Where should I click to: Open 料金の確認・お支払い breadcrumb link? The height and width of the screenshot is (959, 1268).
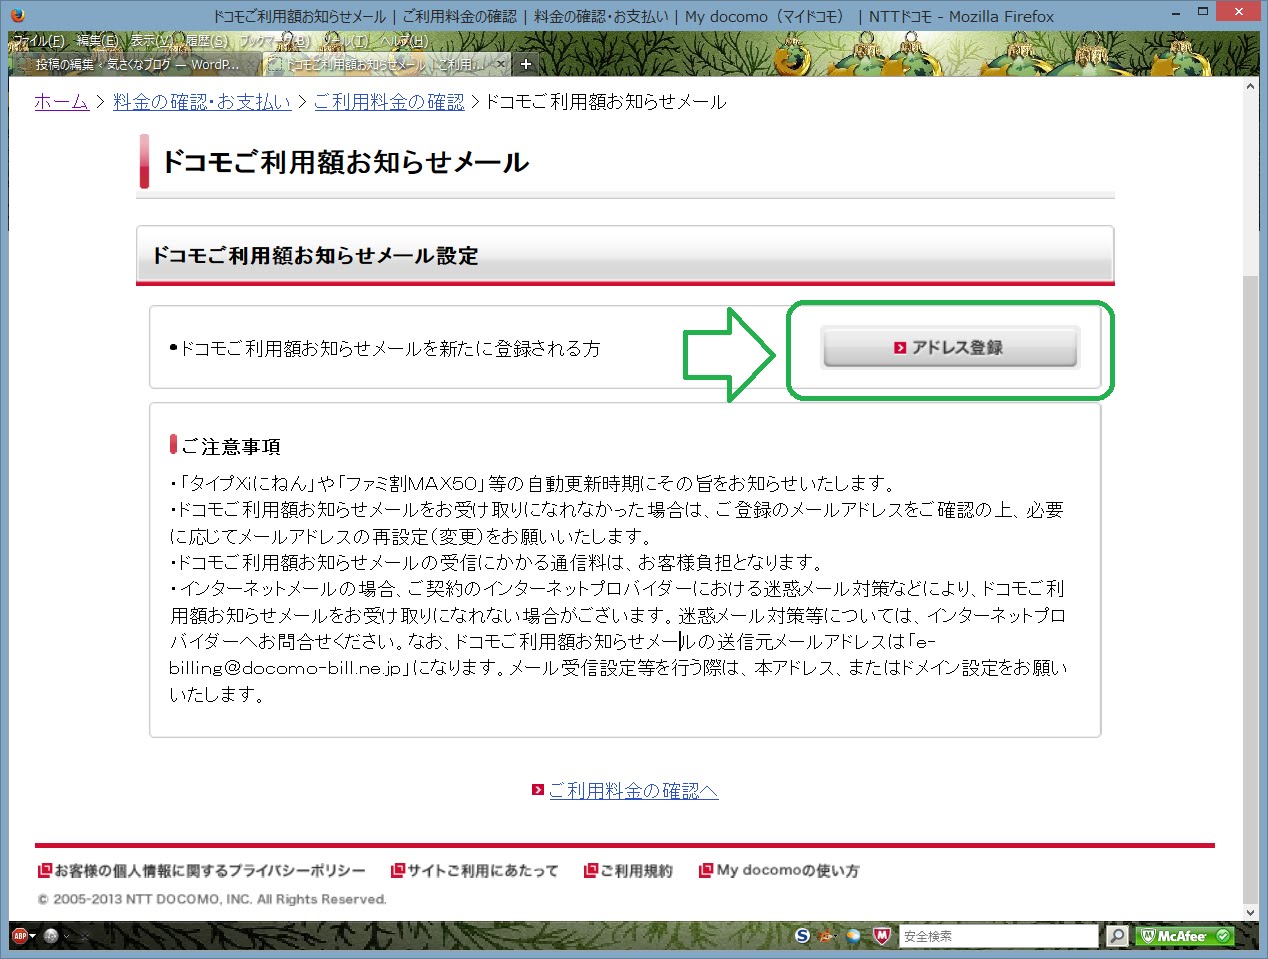point(202,102)
